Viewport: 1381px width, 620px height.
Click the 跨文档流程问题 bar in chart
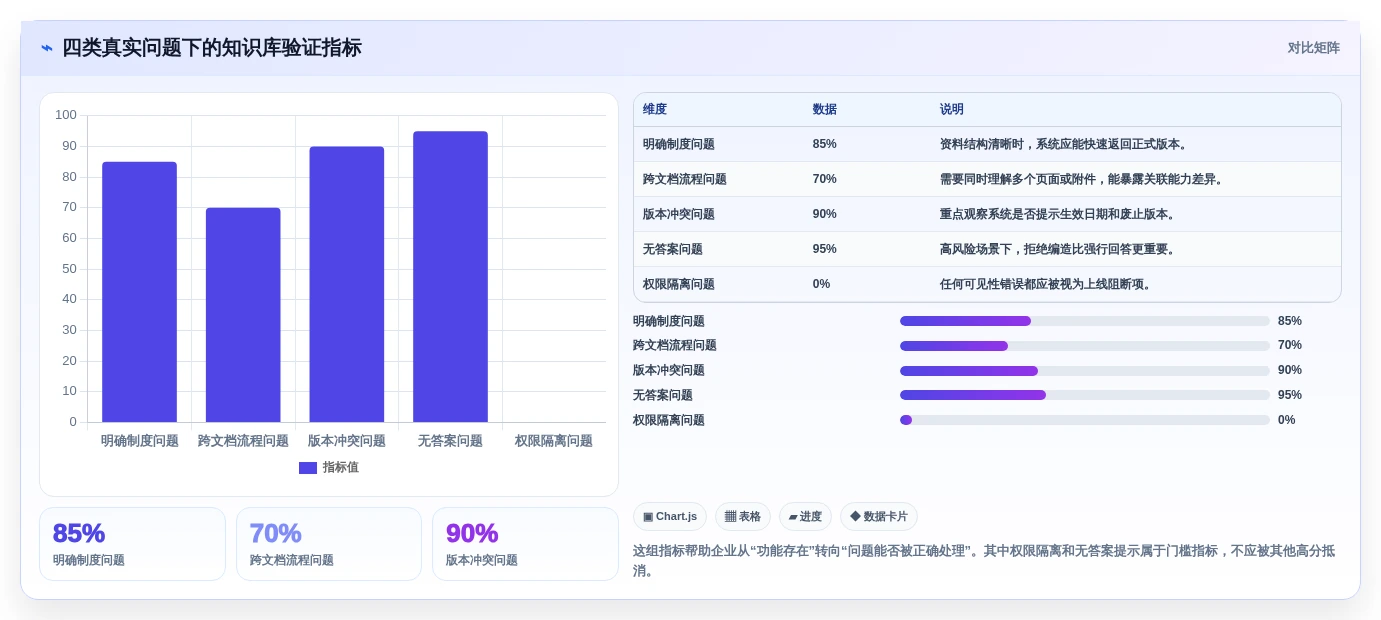(243, 315)
